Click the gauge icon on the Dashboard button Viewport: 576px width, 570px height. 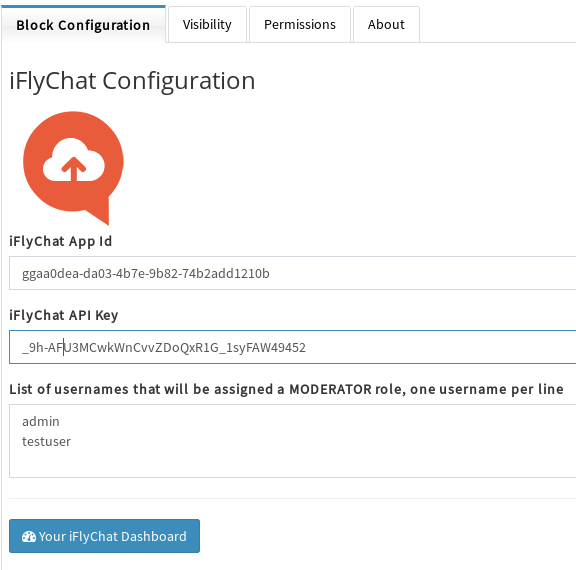click(x=29, y=537)
